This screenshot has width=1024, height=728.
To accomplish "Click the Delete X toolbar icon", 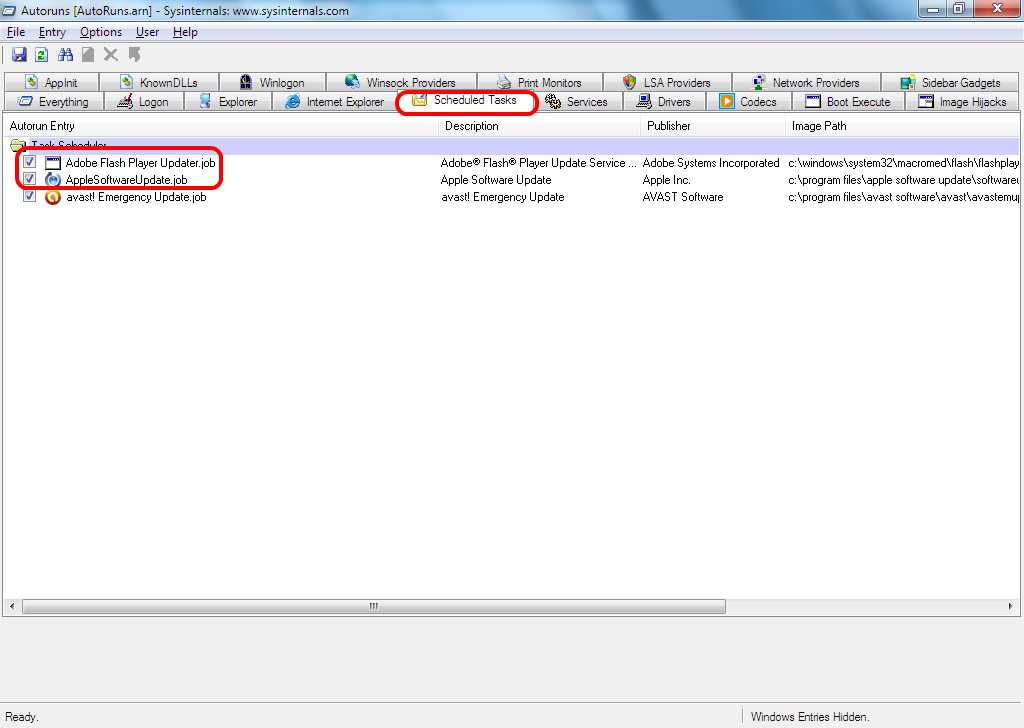I will [111, 55].
